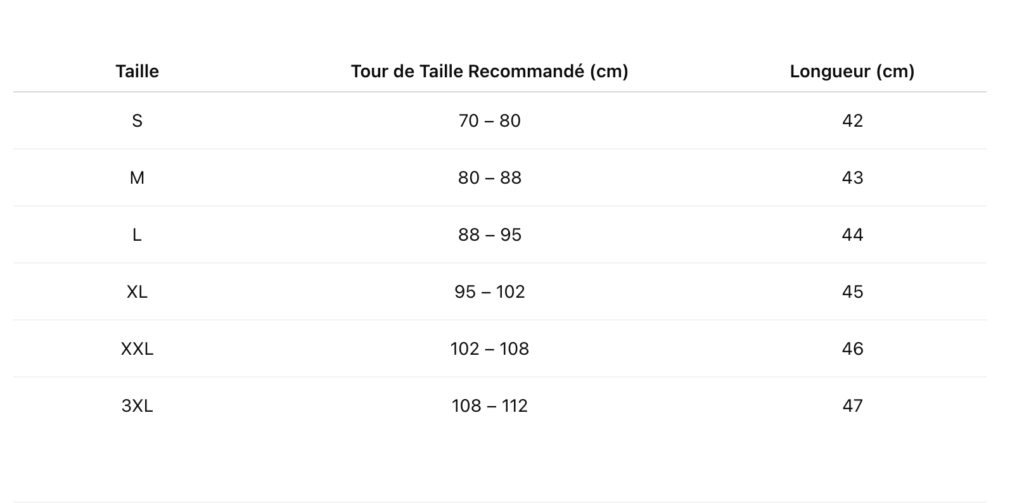Click the 3XL size cell
The width and height of the screenshot is (1024, 503).
click(137, 406)
